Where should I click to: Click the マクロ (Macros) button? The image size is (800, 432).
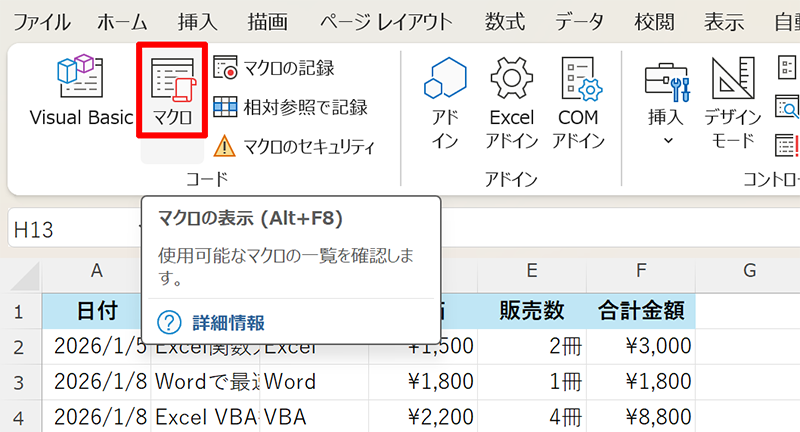pos(173,92)
